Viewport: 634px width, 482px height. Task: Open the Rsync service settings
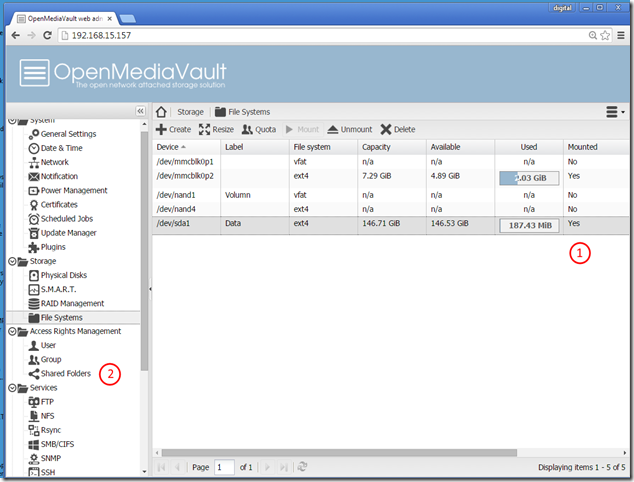point(44,430)
